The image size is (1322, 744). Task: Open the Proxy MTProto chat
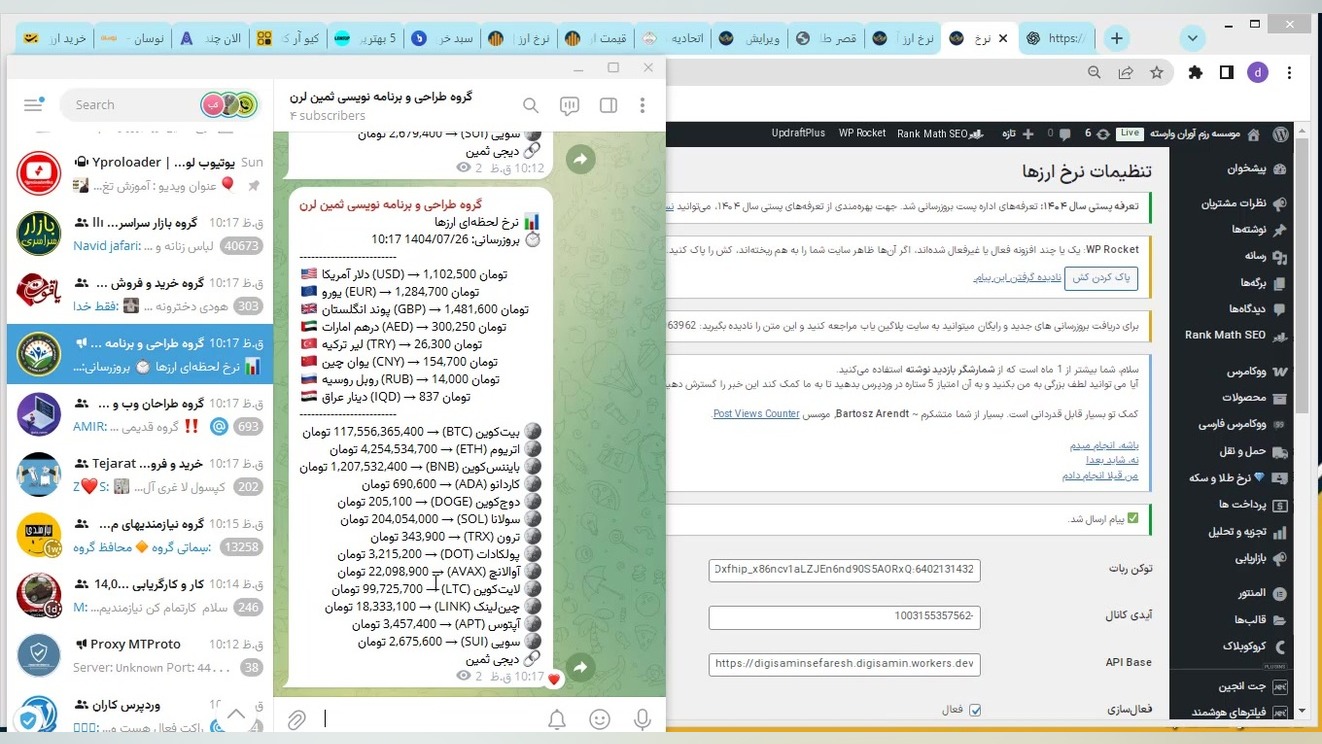(140, 656)
